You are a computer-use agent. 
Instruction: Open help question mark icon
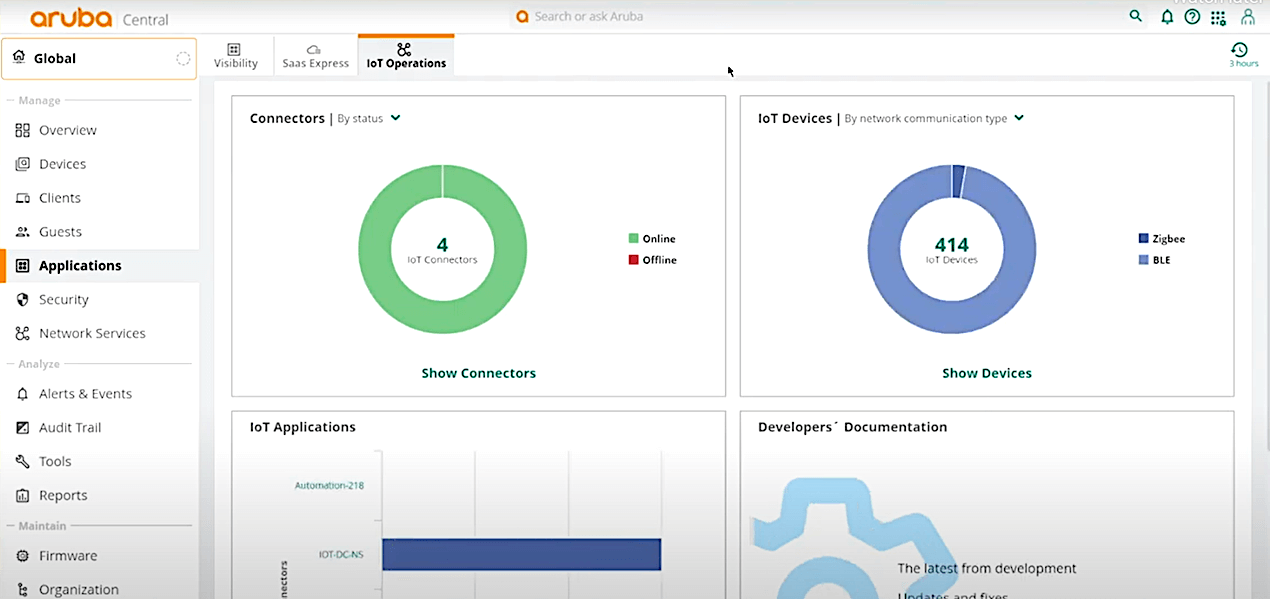click(1192, 17)
